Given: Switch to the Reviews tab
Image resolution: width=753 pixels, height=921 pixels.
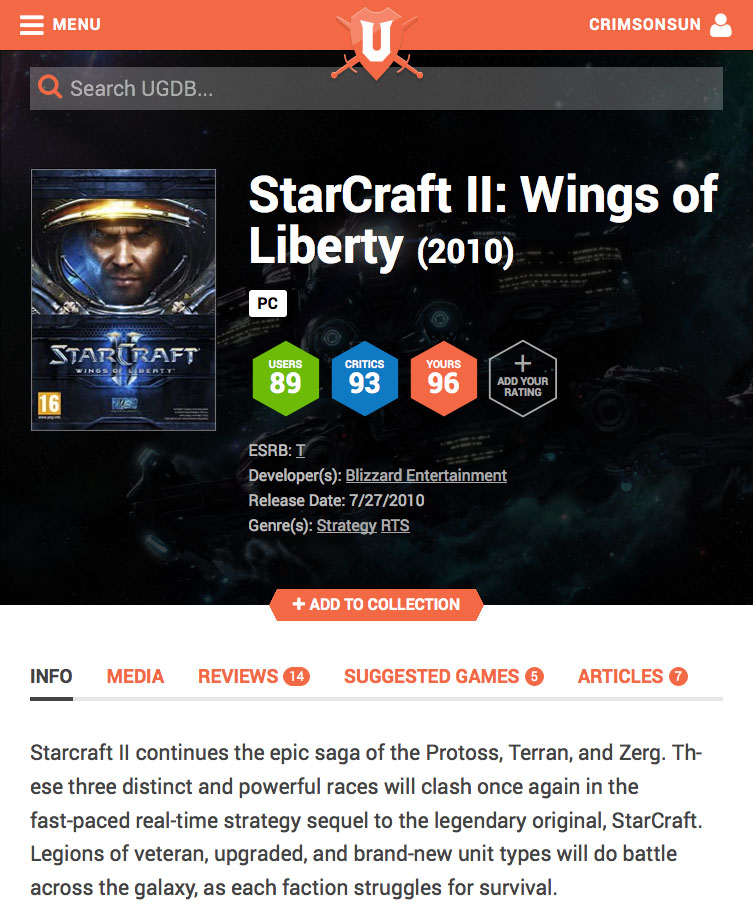Looking at the screenshot, I should (x=254, y=676).
